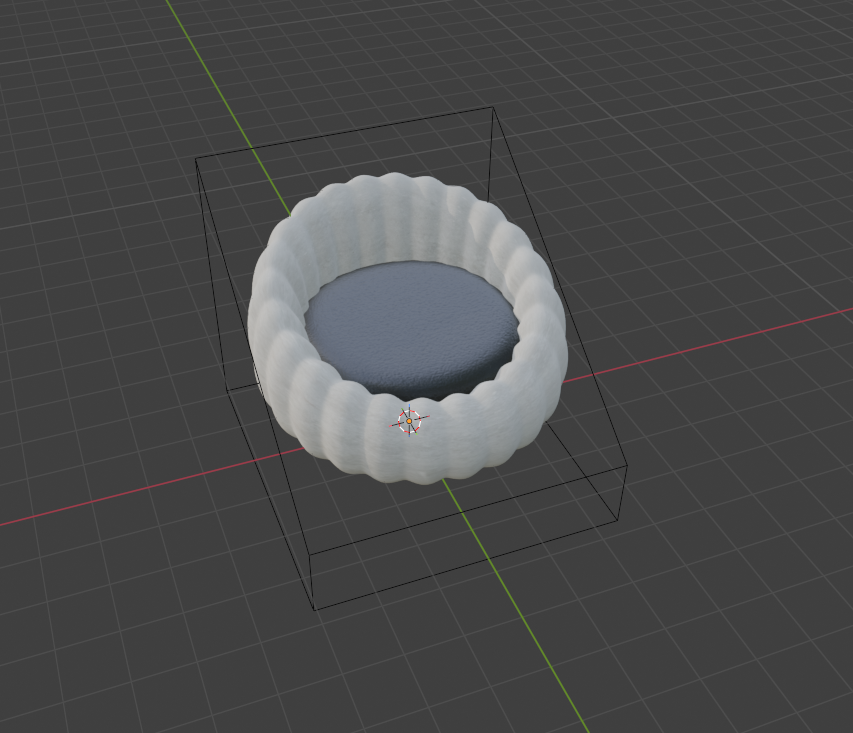The width and height of the screenshot is (853, 733).
Task: Click the bounding box upper right front corner
Action: [x=627, y=466]
